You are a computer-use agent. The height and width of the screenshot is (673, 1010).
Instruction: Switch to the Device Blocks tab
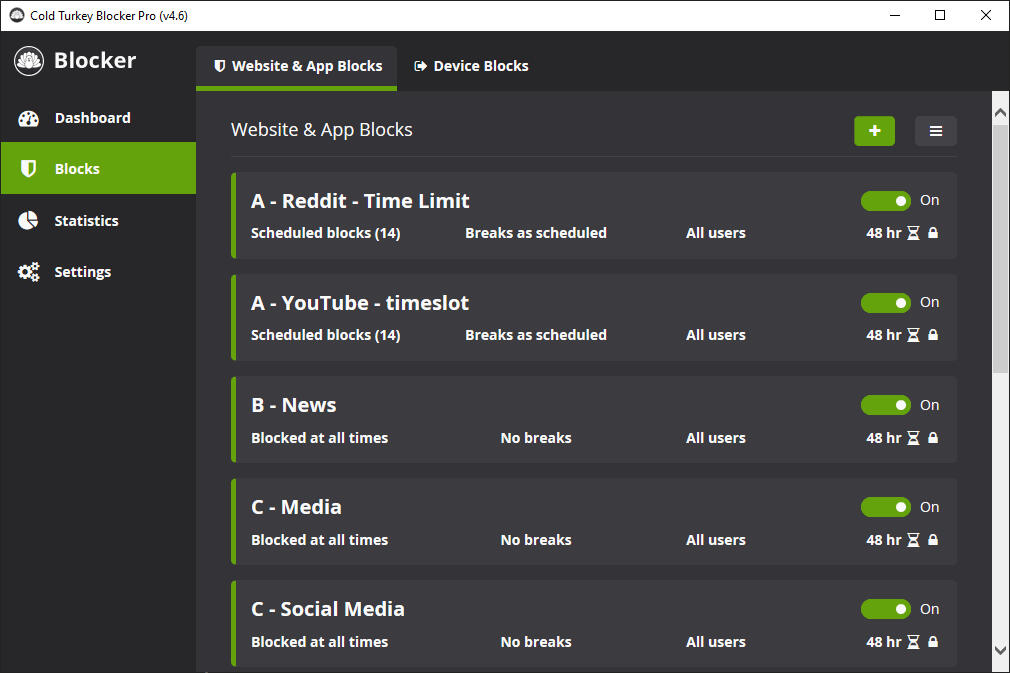471,66
